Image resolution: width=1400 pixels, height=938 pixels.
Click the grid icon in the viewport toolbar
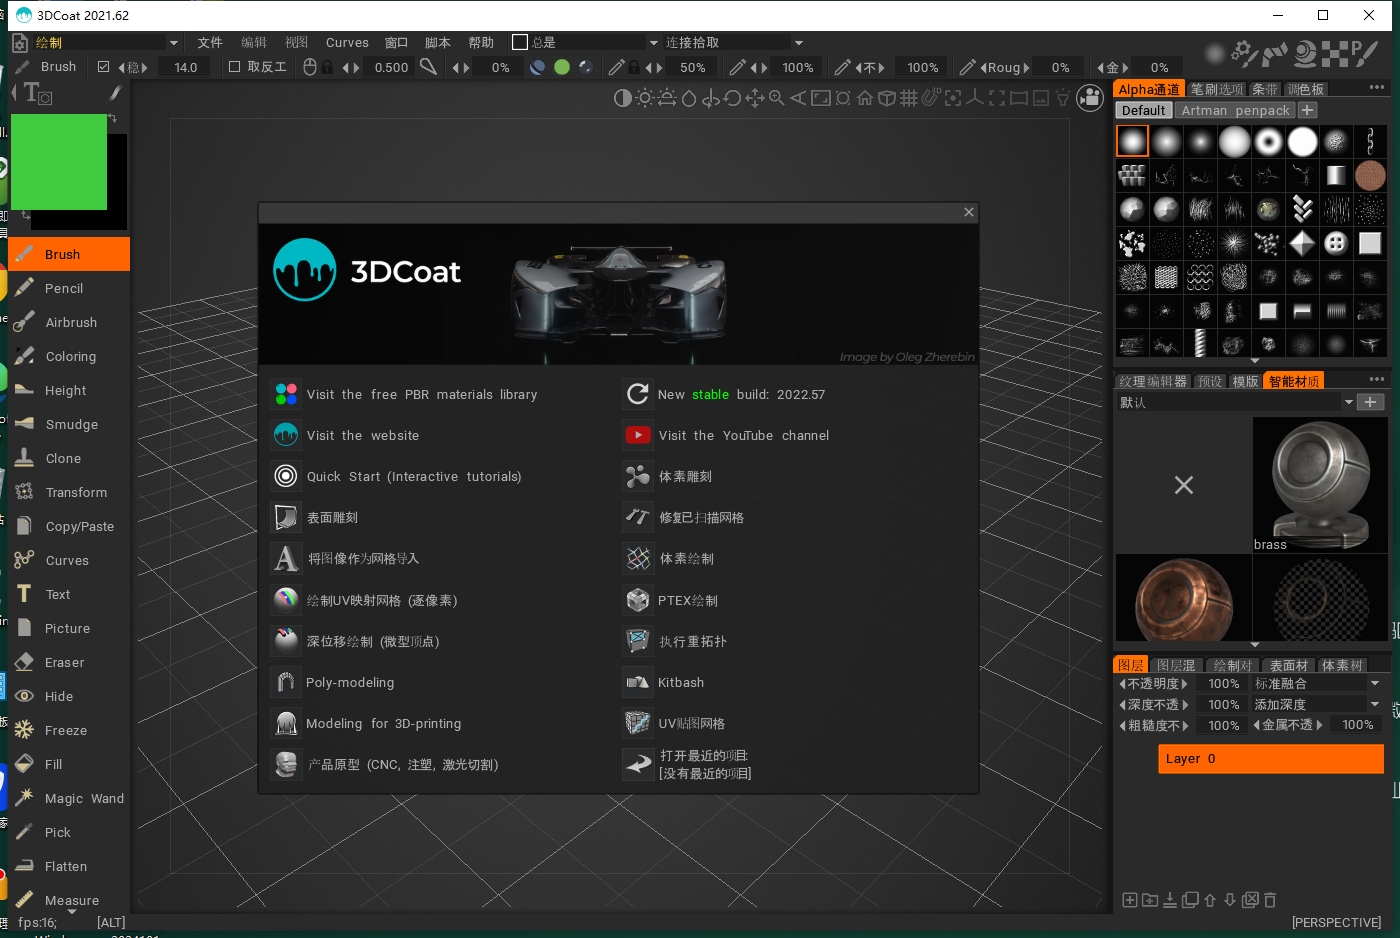[908, 98]
